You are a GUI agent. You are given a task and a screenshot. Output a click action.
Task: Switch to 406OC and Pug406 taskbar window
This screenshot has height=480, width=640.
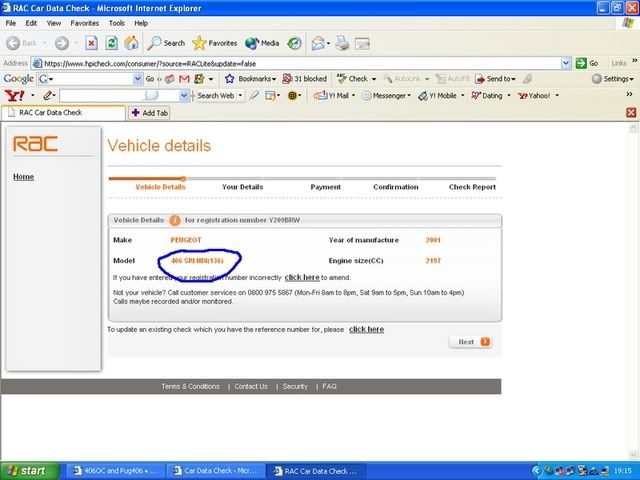pos(115,471)
